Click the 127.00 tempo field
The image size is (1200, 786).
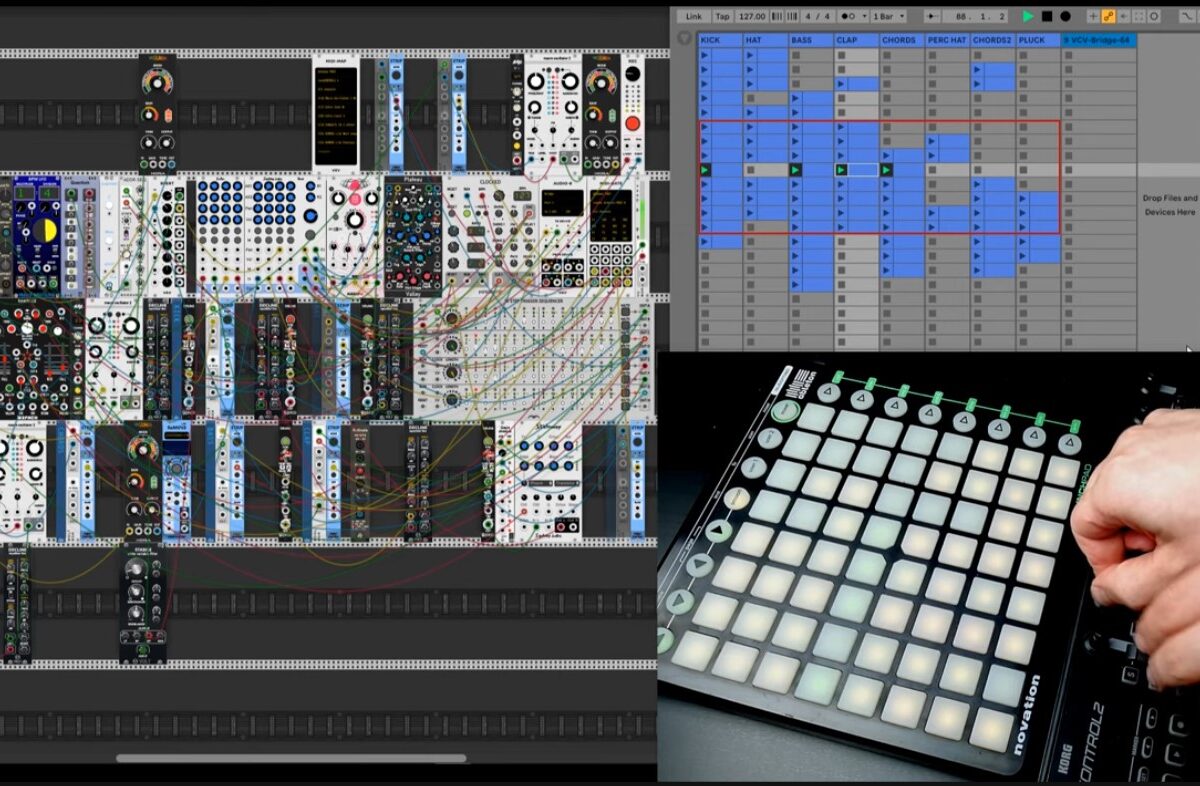752,16
